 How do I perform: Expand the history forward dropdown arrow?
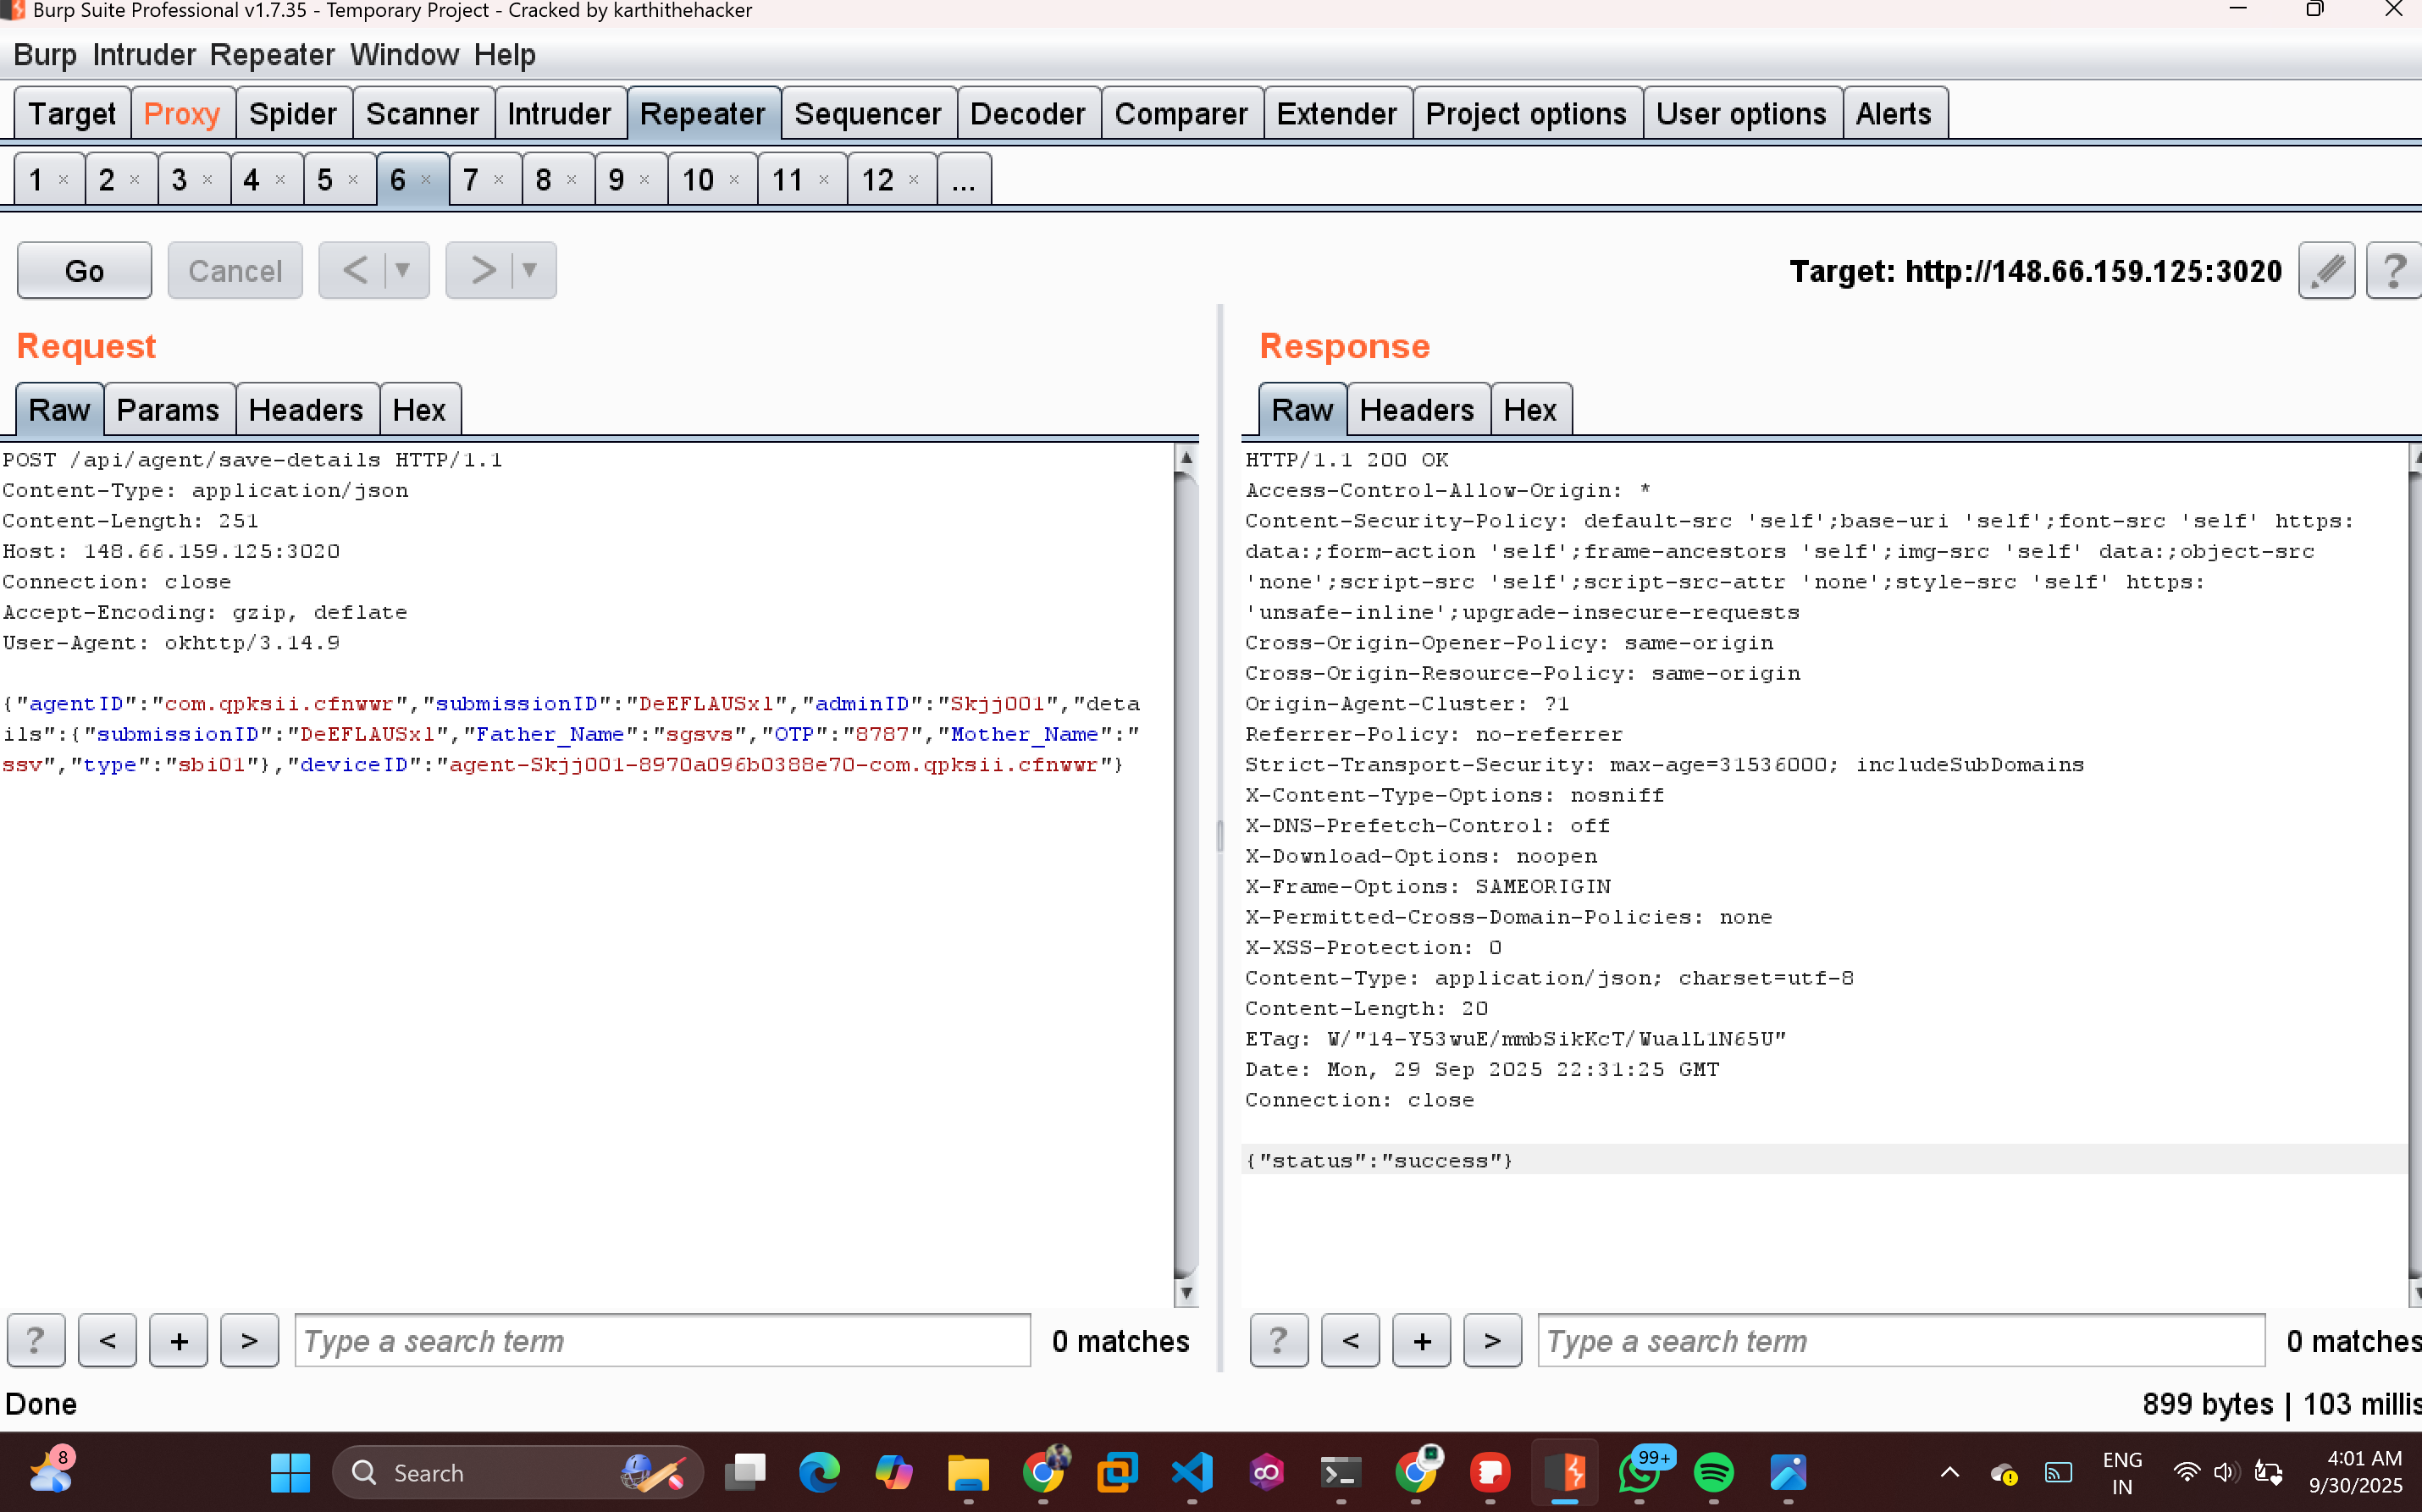[530, 270]
